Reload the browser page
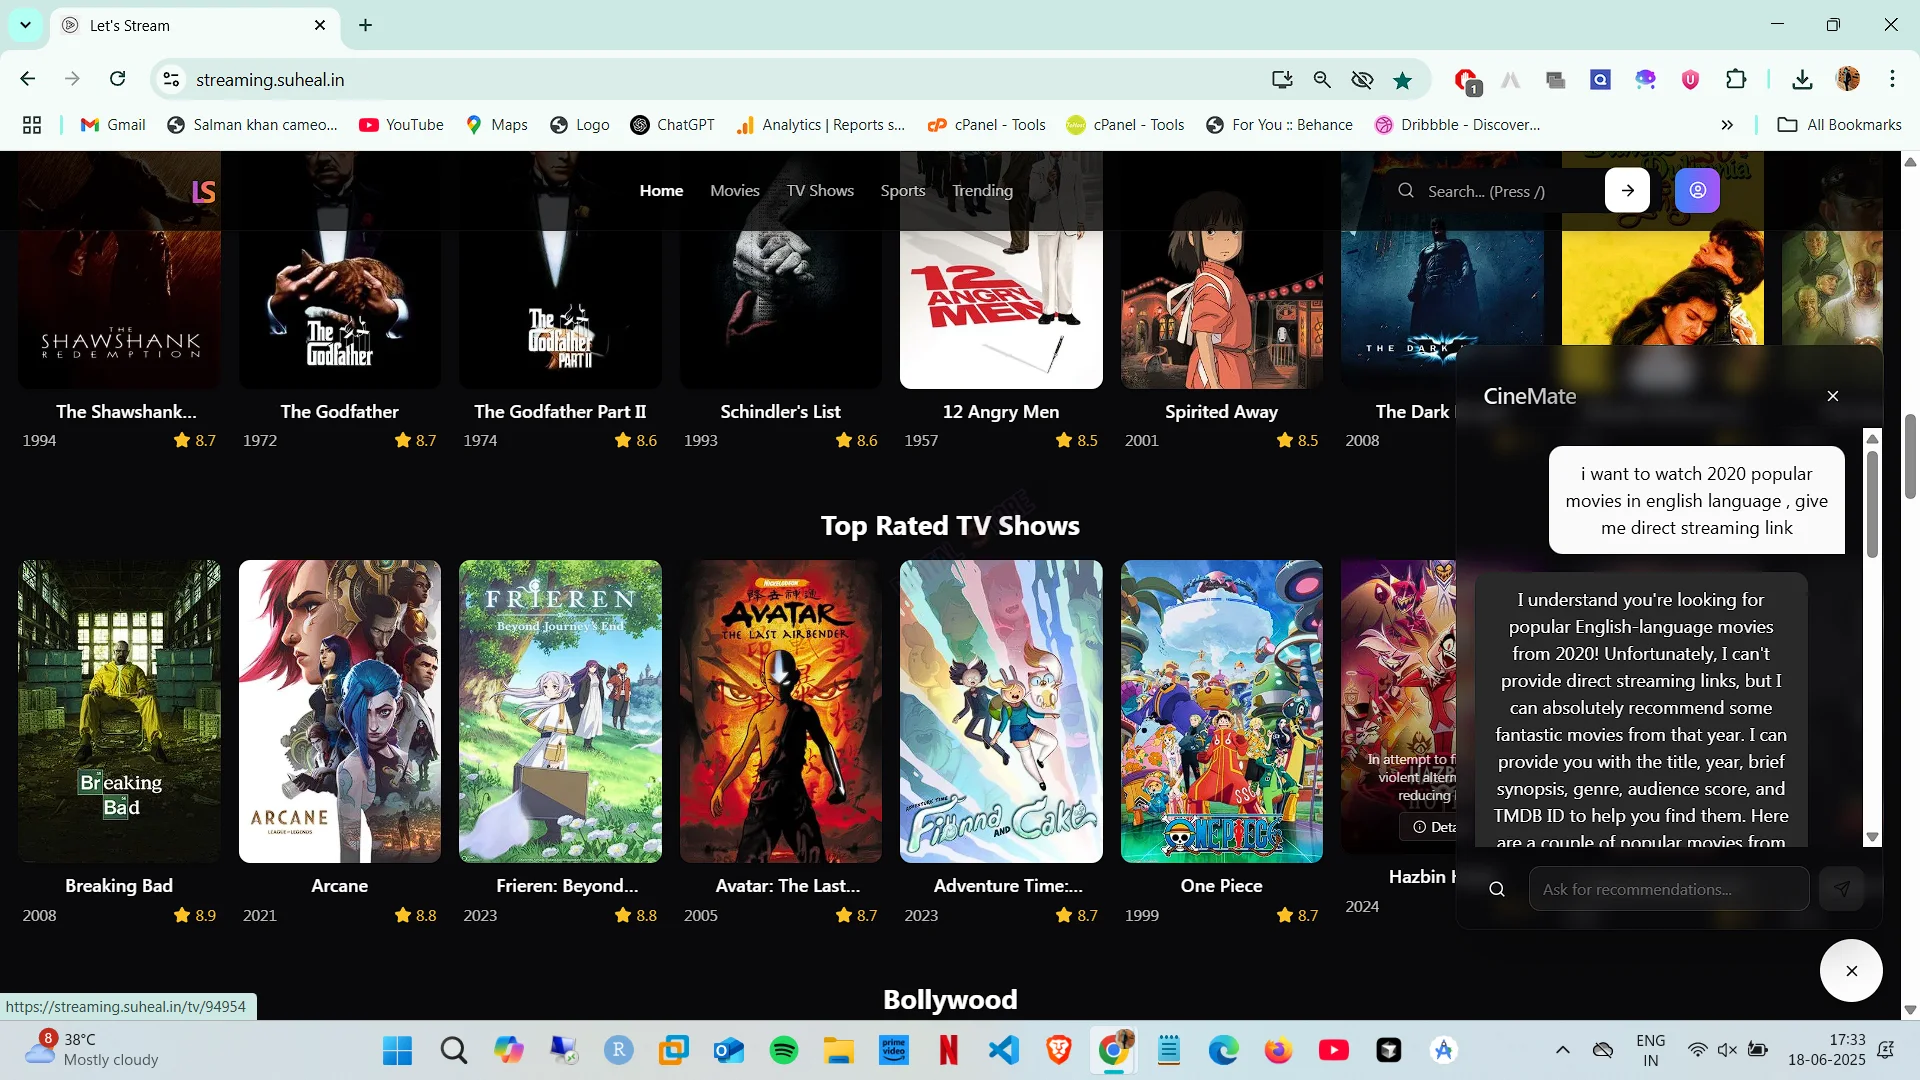The width and height of the screenshot is (1920, 1080). [117, 79]
